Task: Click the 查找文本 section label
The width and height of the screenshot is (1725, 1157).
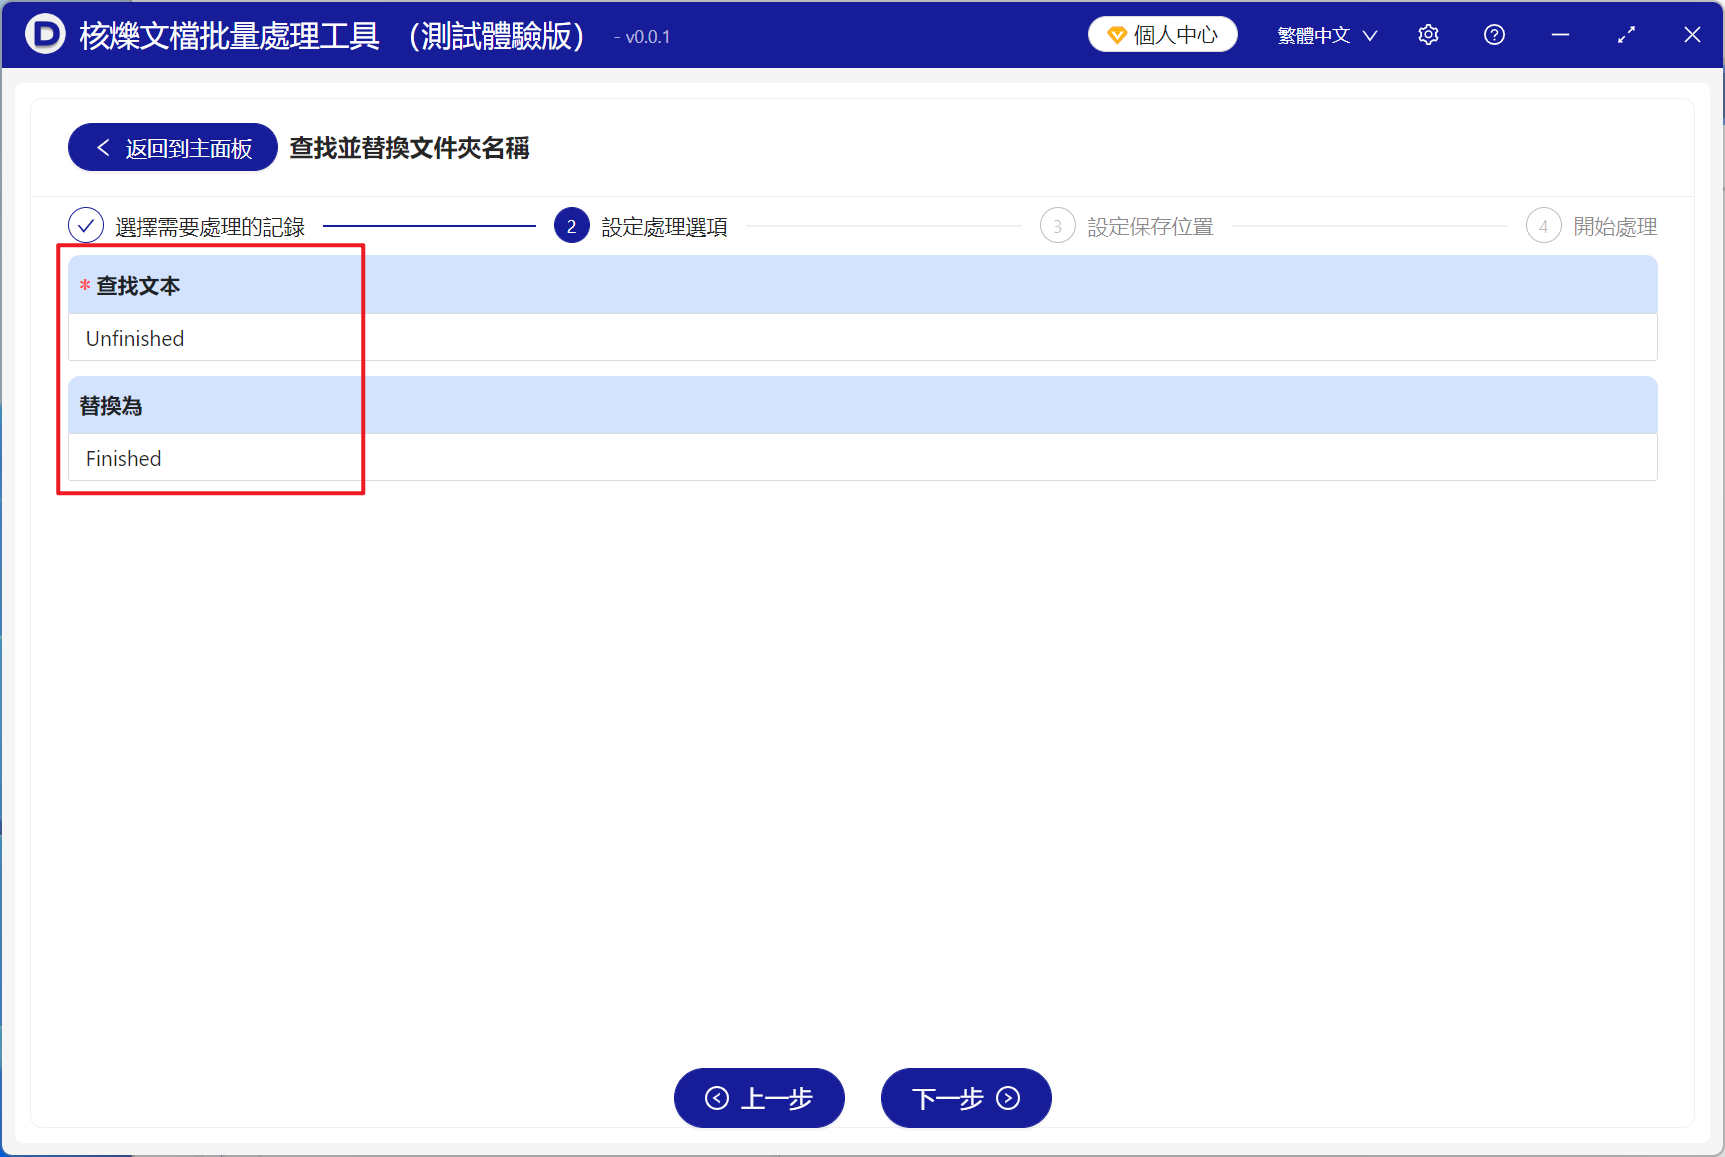Action: pos(138,286)
